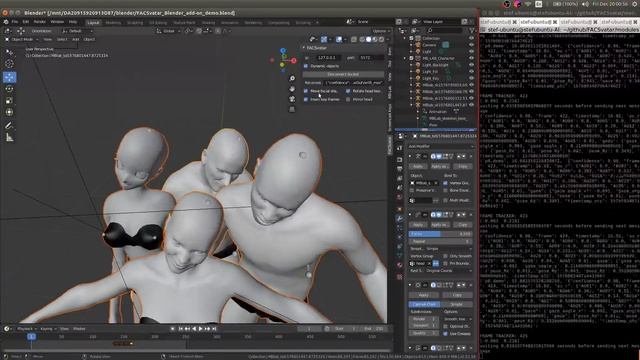
Task: Open the Output properties tab icon
Action: pyautogui.click(x=400, y=169)
